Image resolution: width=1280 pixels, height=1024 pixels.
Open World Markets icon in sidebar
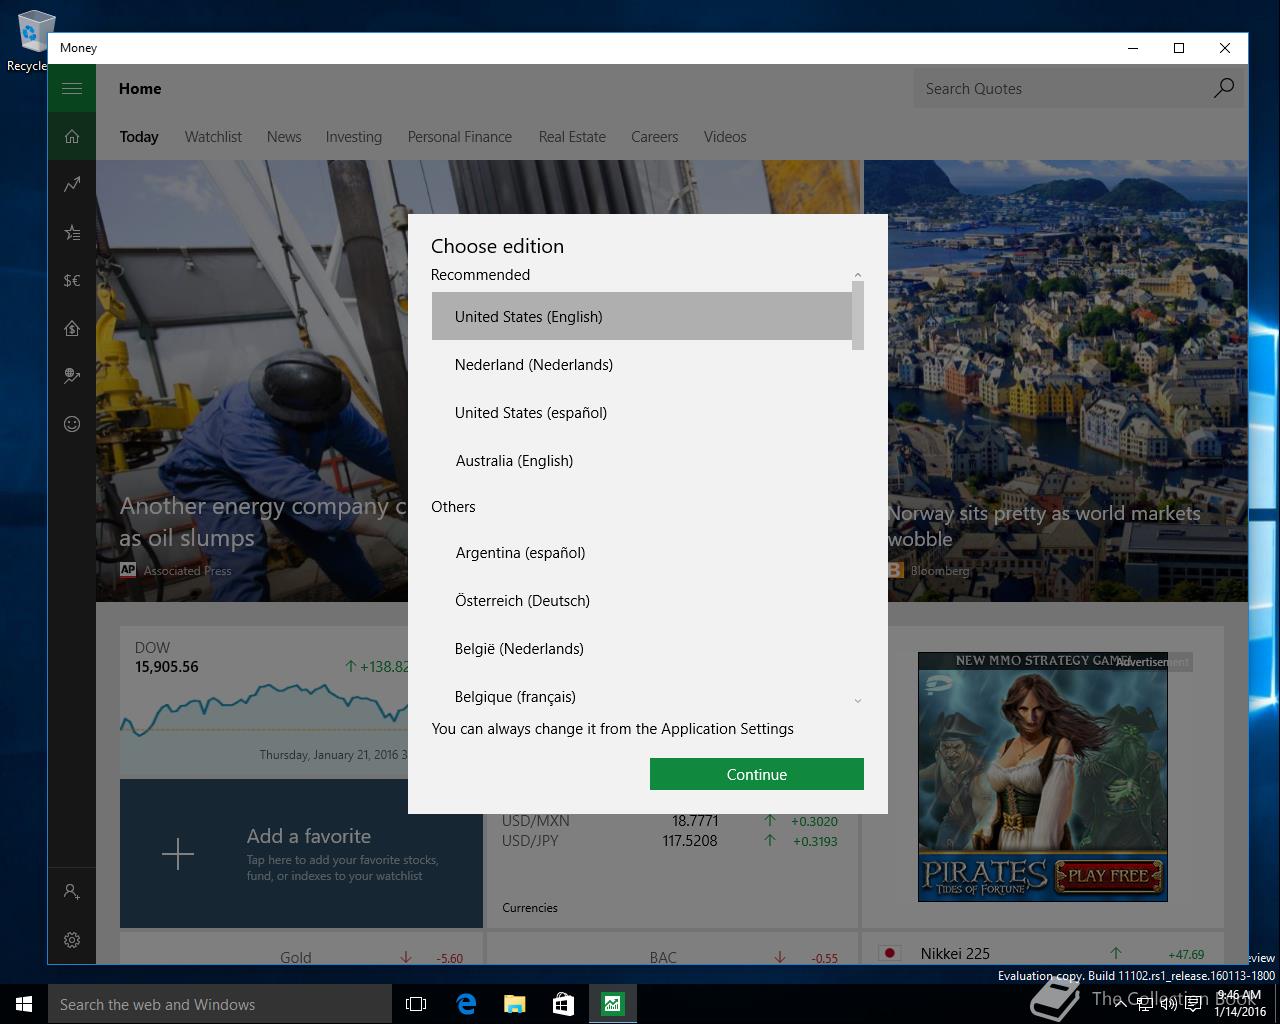[72, 376]
